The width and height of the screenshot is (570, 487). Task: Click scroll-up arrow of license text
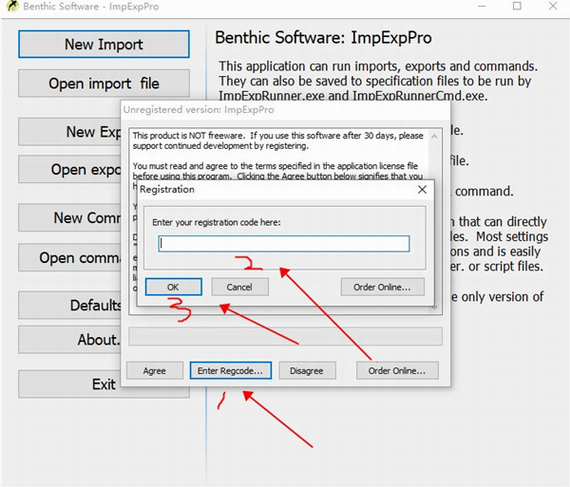(x=434, y=137)
